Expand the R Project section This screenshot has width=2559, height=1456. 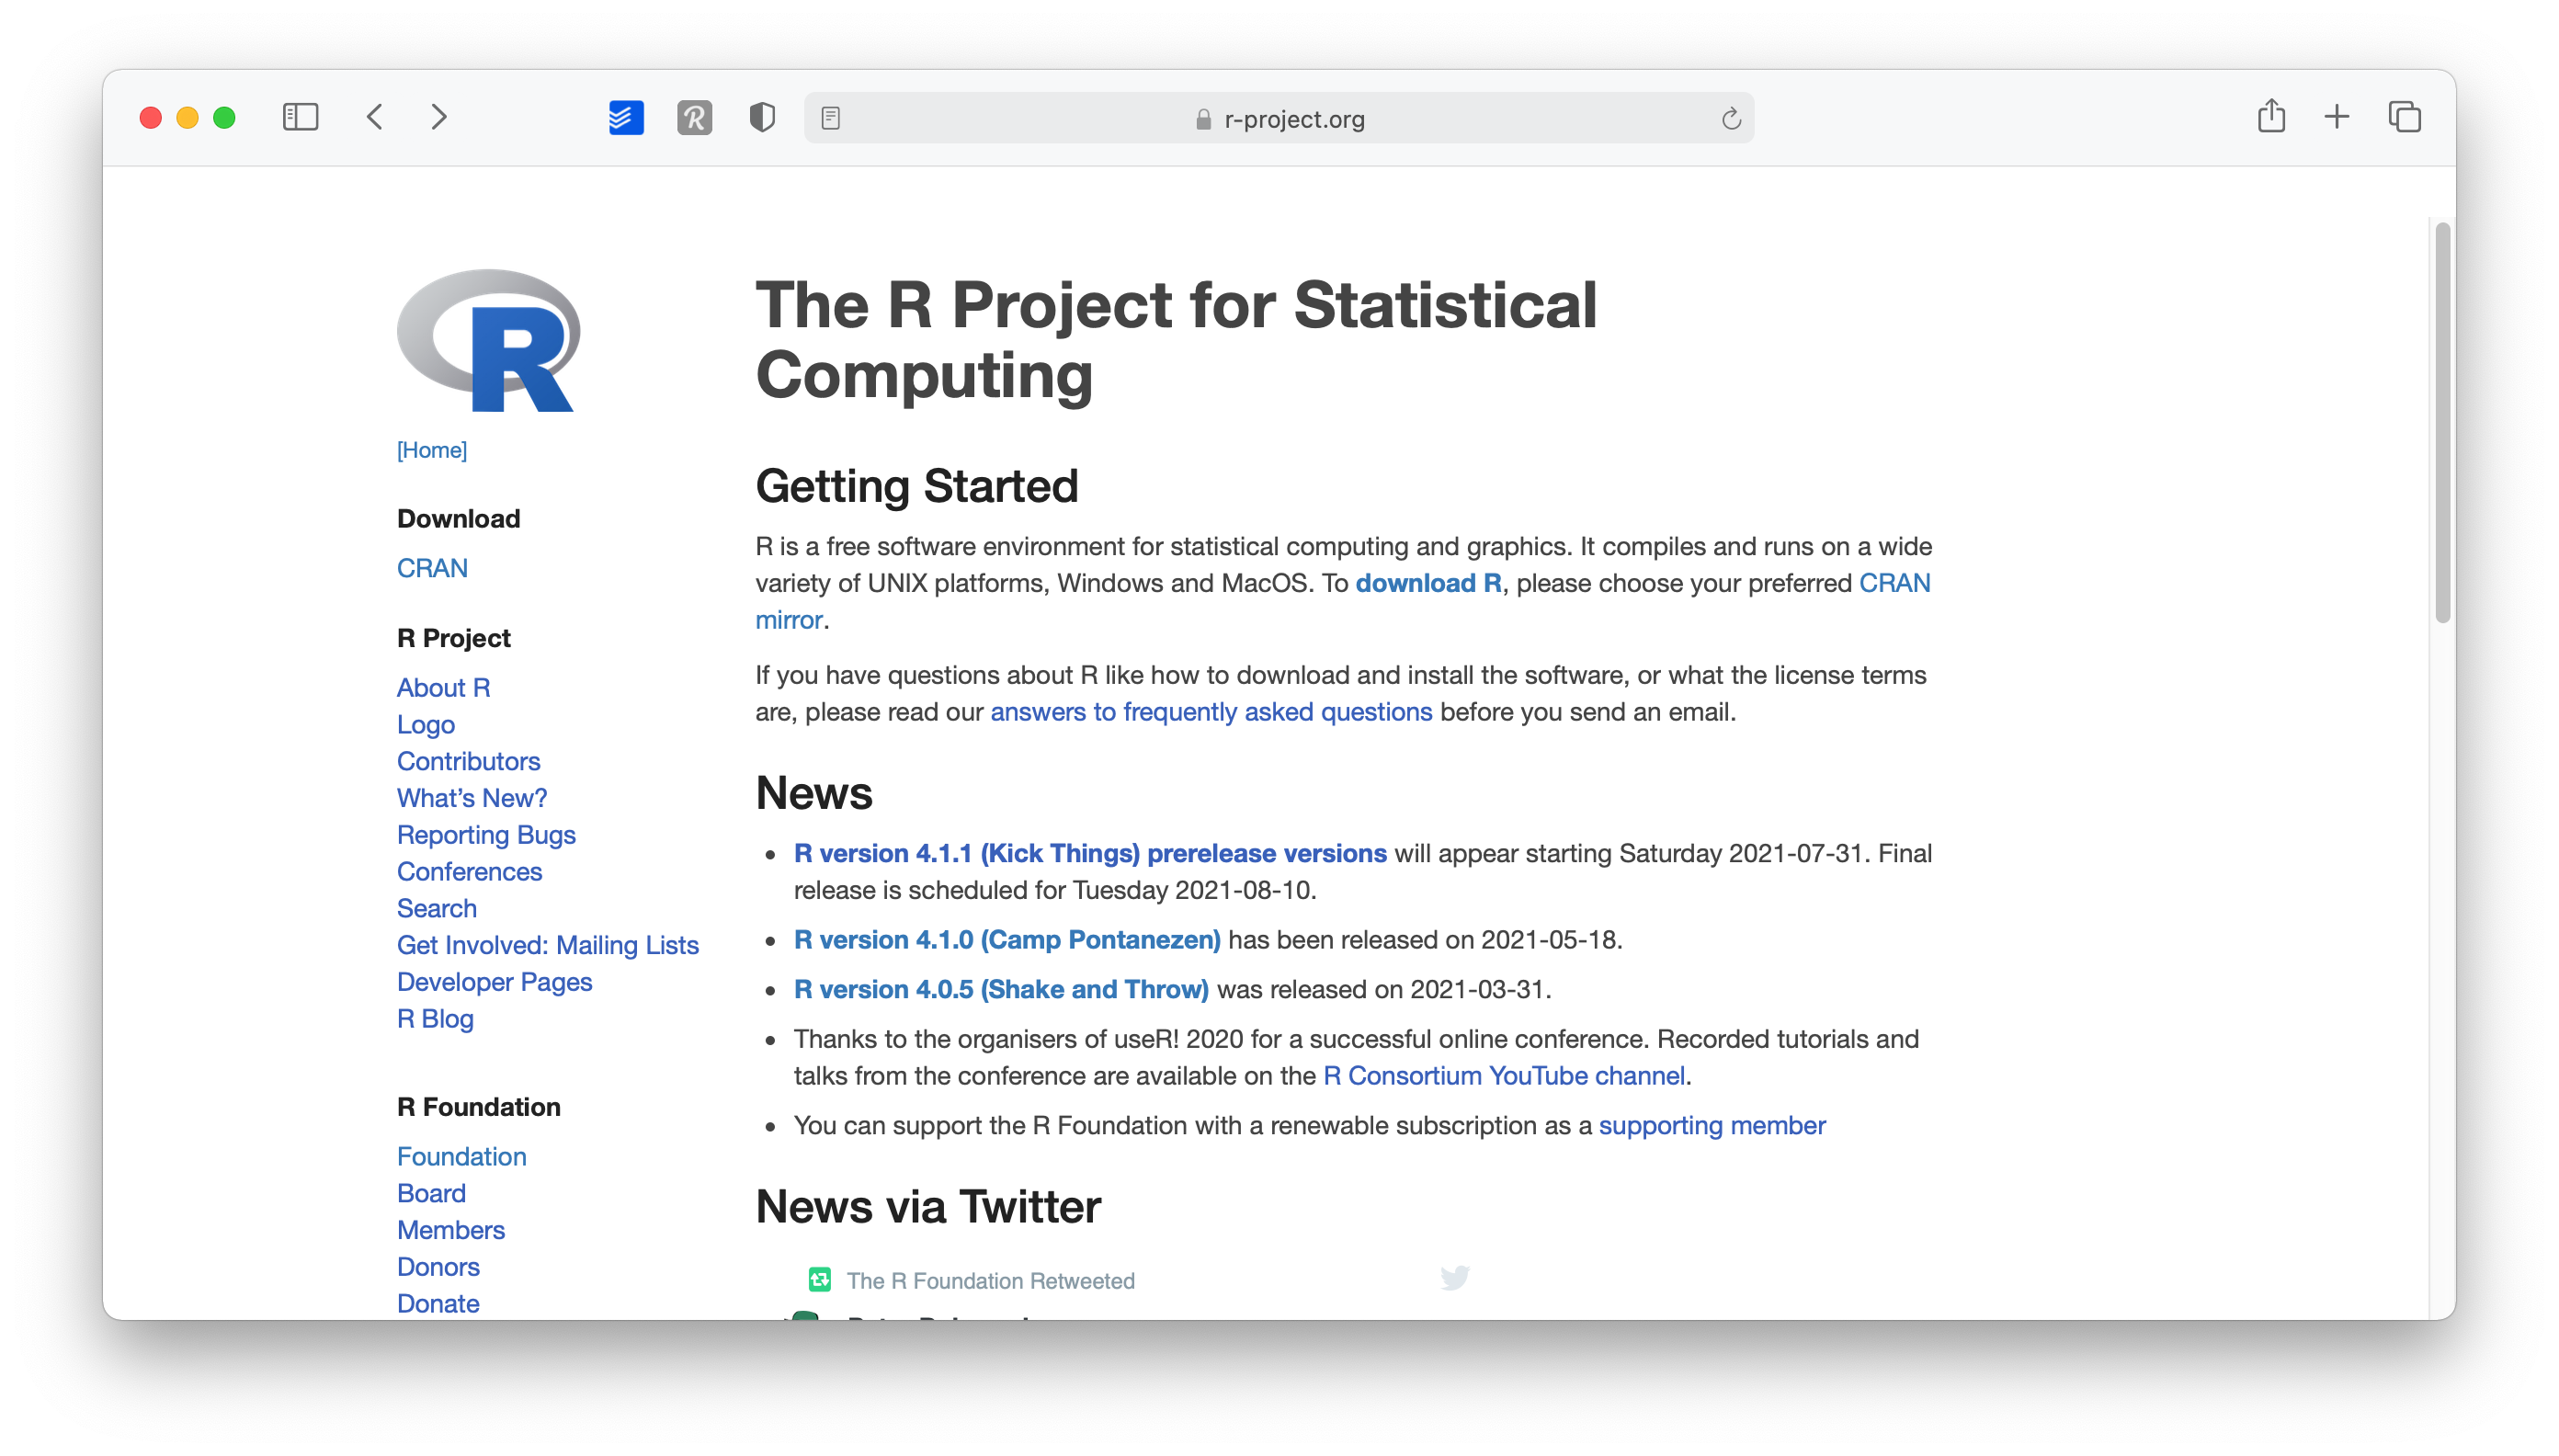(453, 637)
